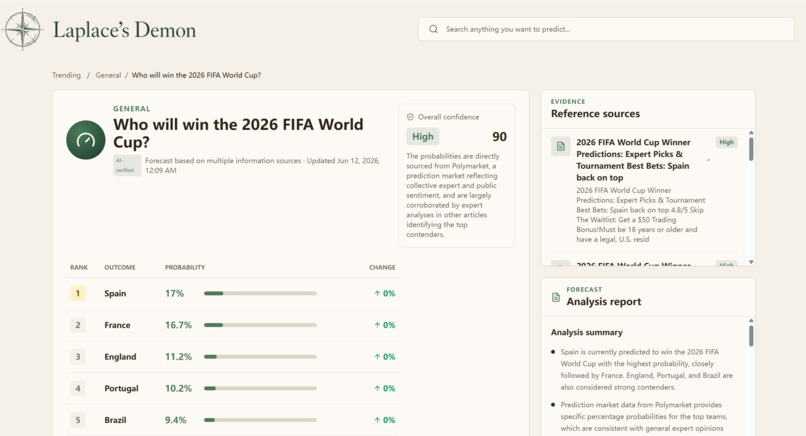Click the Laplace's Demon site title

click(124, 30)
